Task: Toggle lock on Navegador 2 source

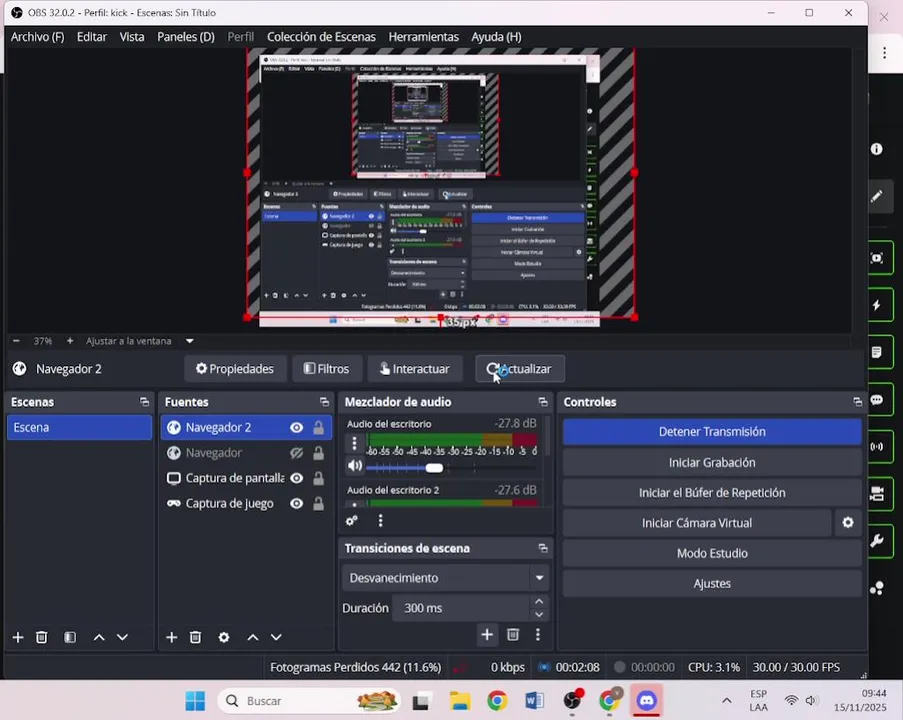Action: coord(318,427)
